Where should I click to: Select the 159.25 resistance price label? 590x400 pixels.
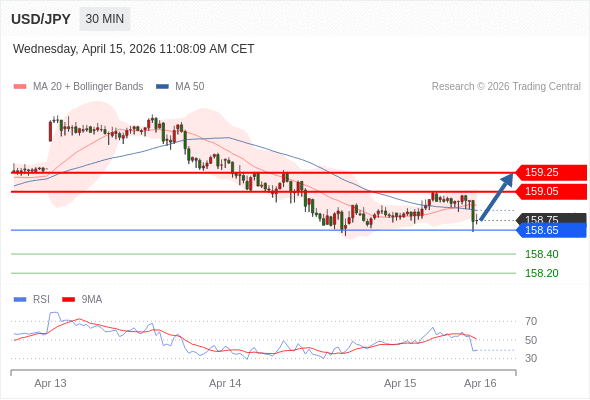551,172
